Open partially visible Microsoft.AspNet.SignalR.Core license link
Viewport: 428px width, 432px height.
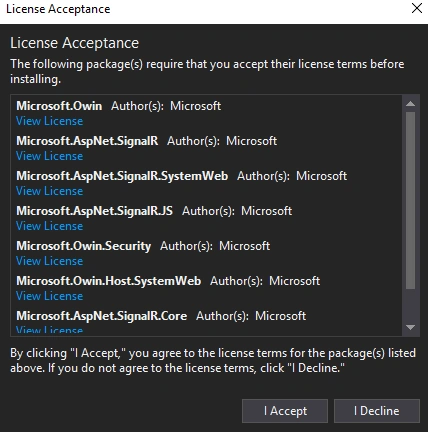coord(49,330)
